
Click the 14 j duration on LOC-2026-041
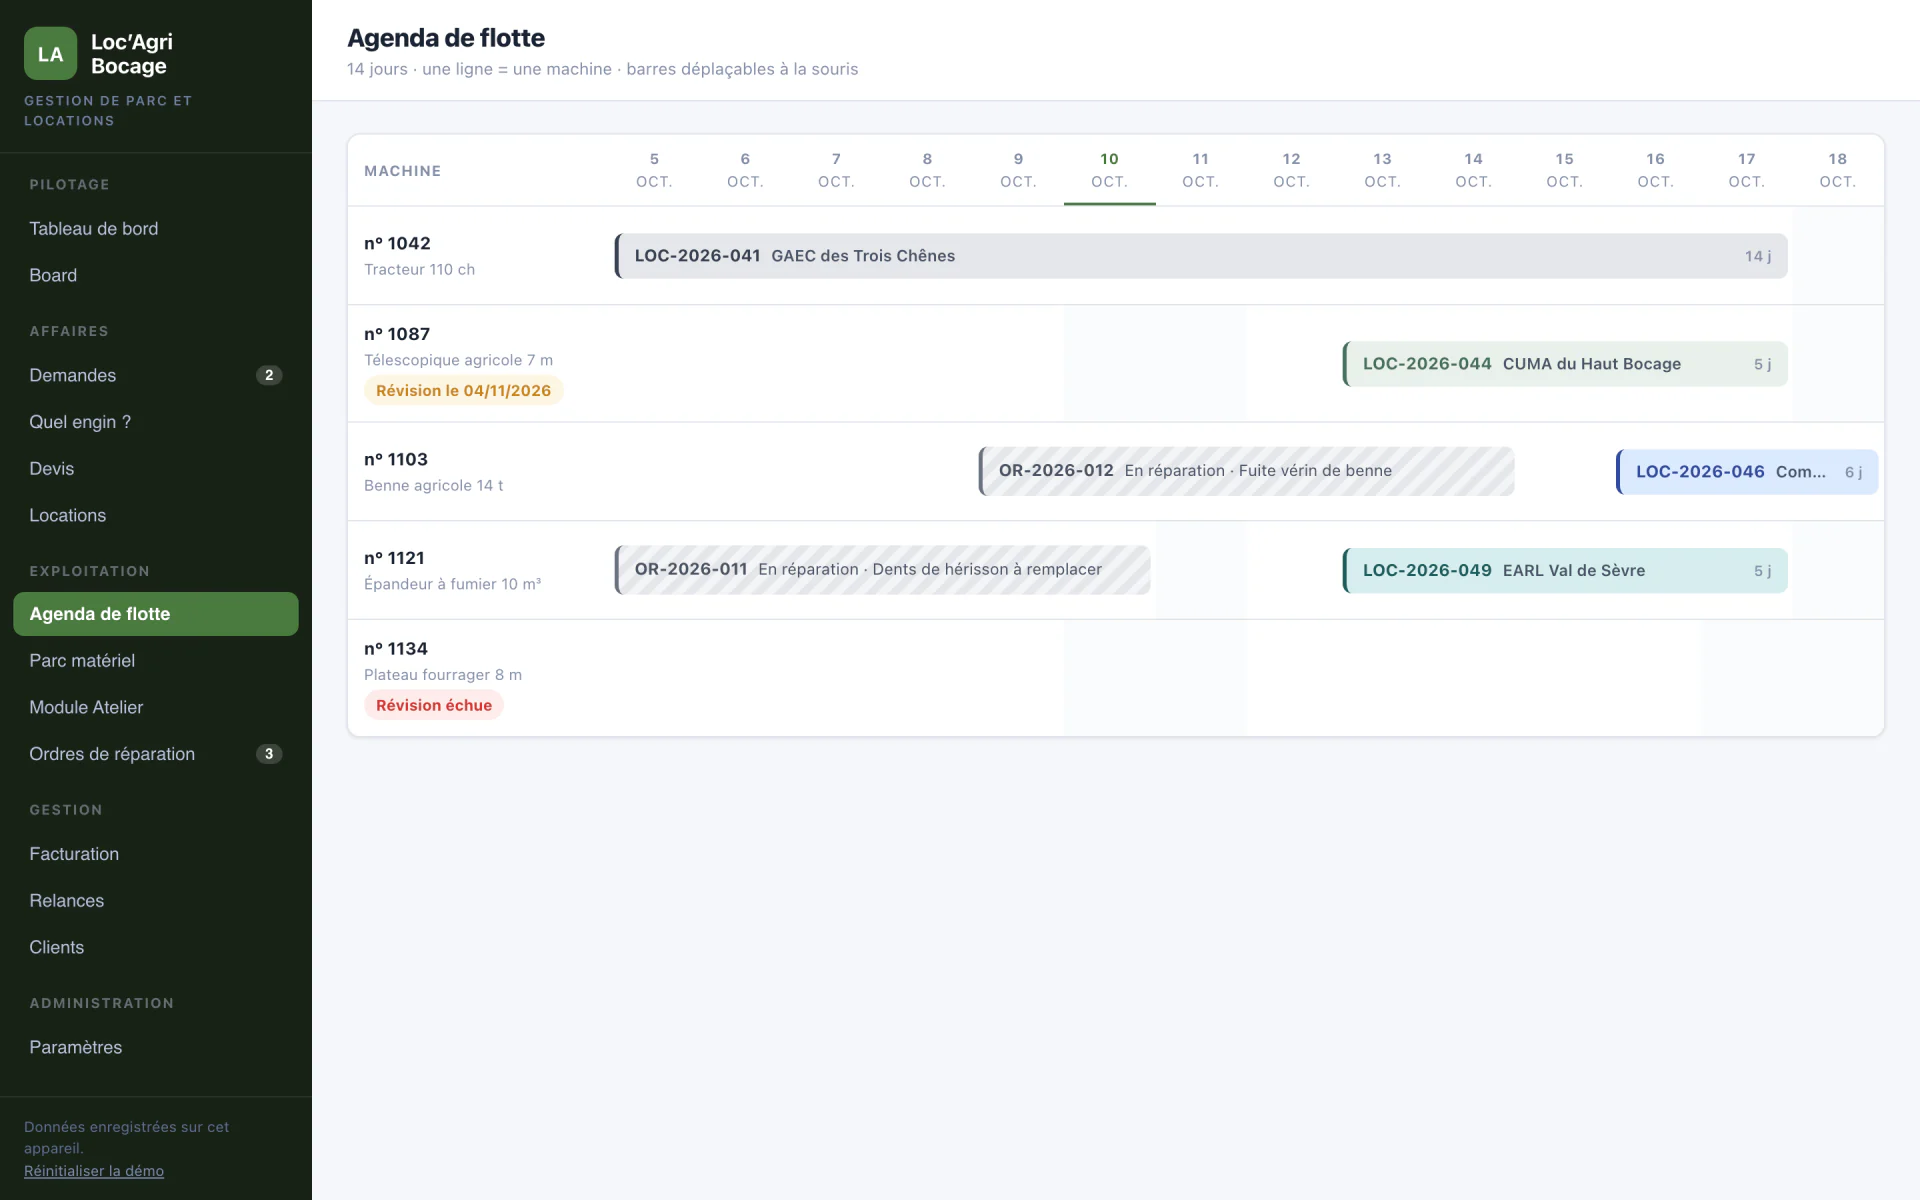pos(1758,256)
